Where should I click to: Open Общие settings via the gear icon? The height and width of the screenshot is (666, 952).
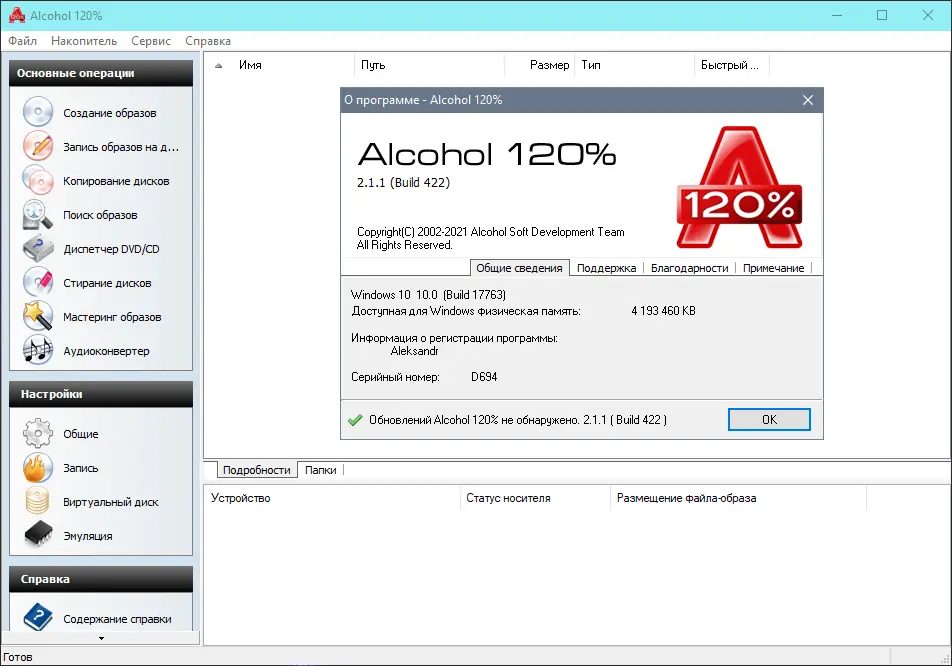[73, 434]
